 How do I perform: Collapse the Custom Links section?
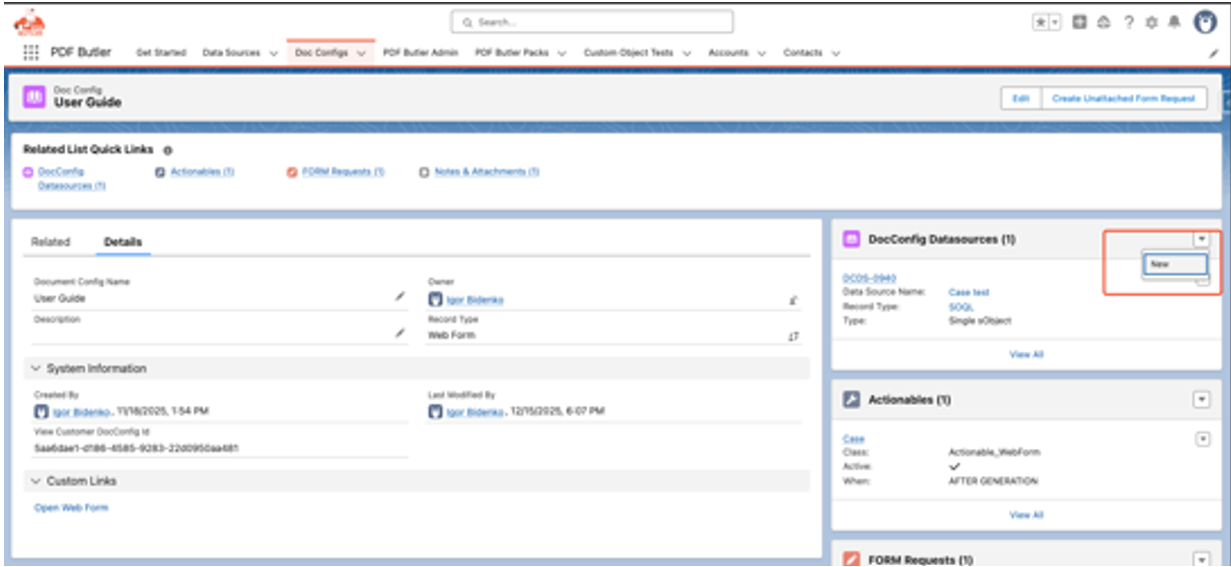[37, 481]
